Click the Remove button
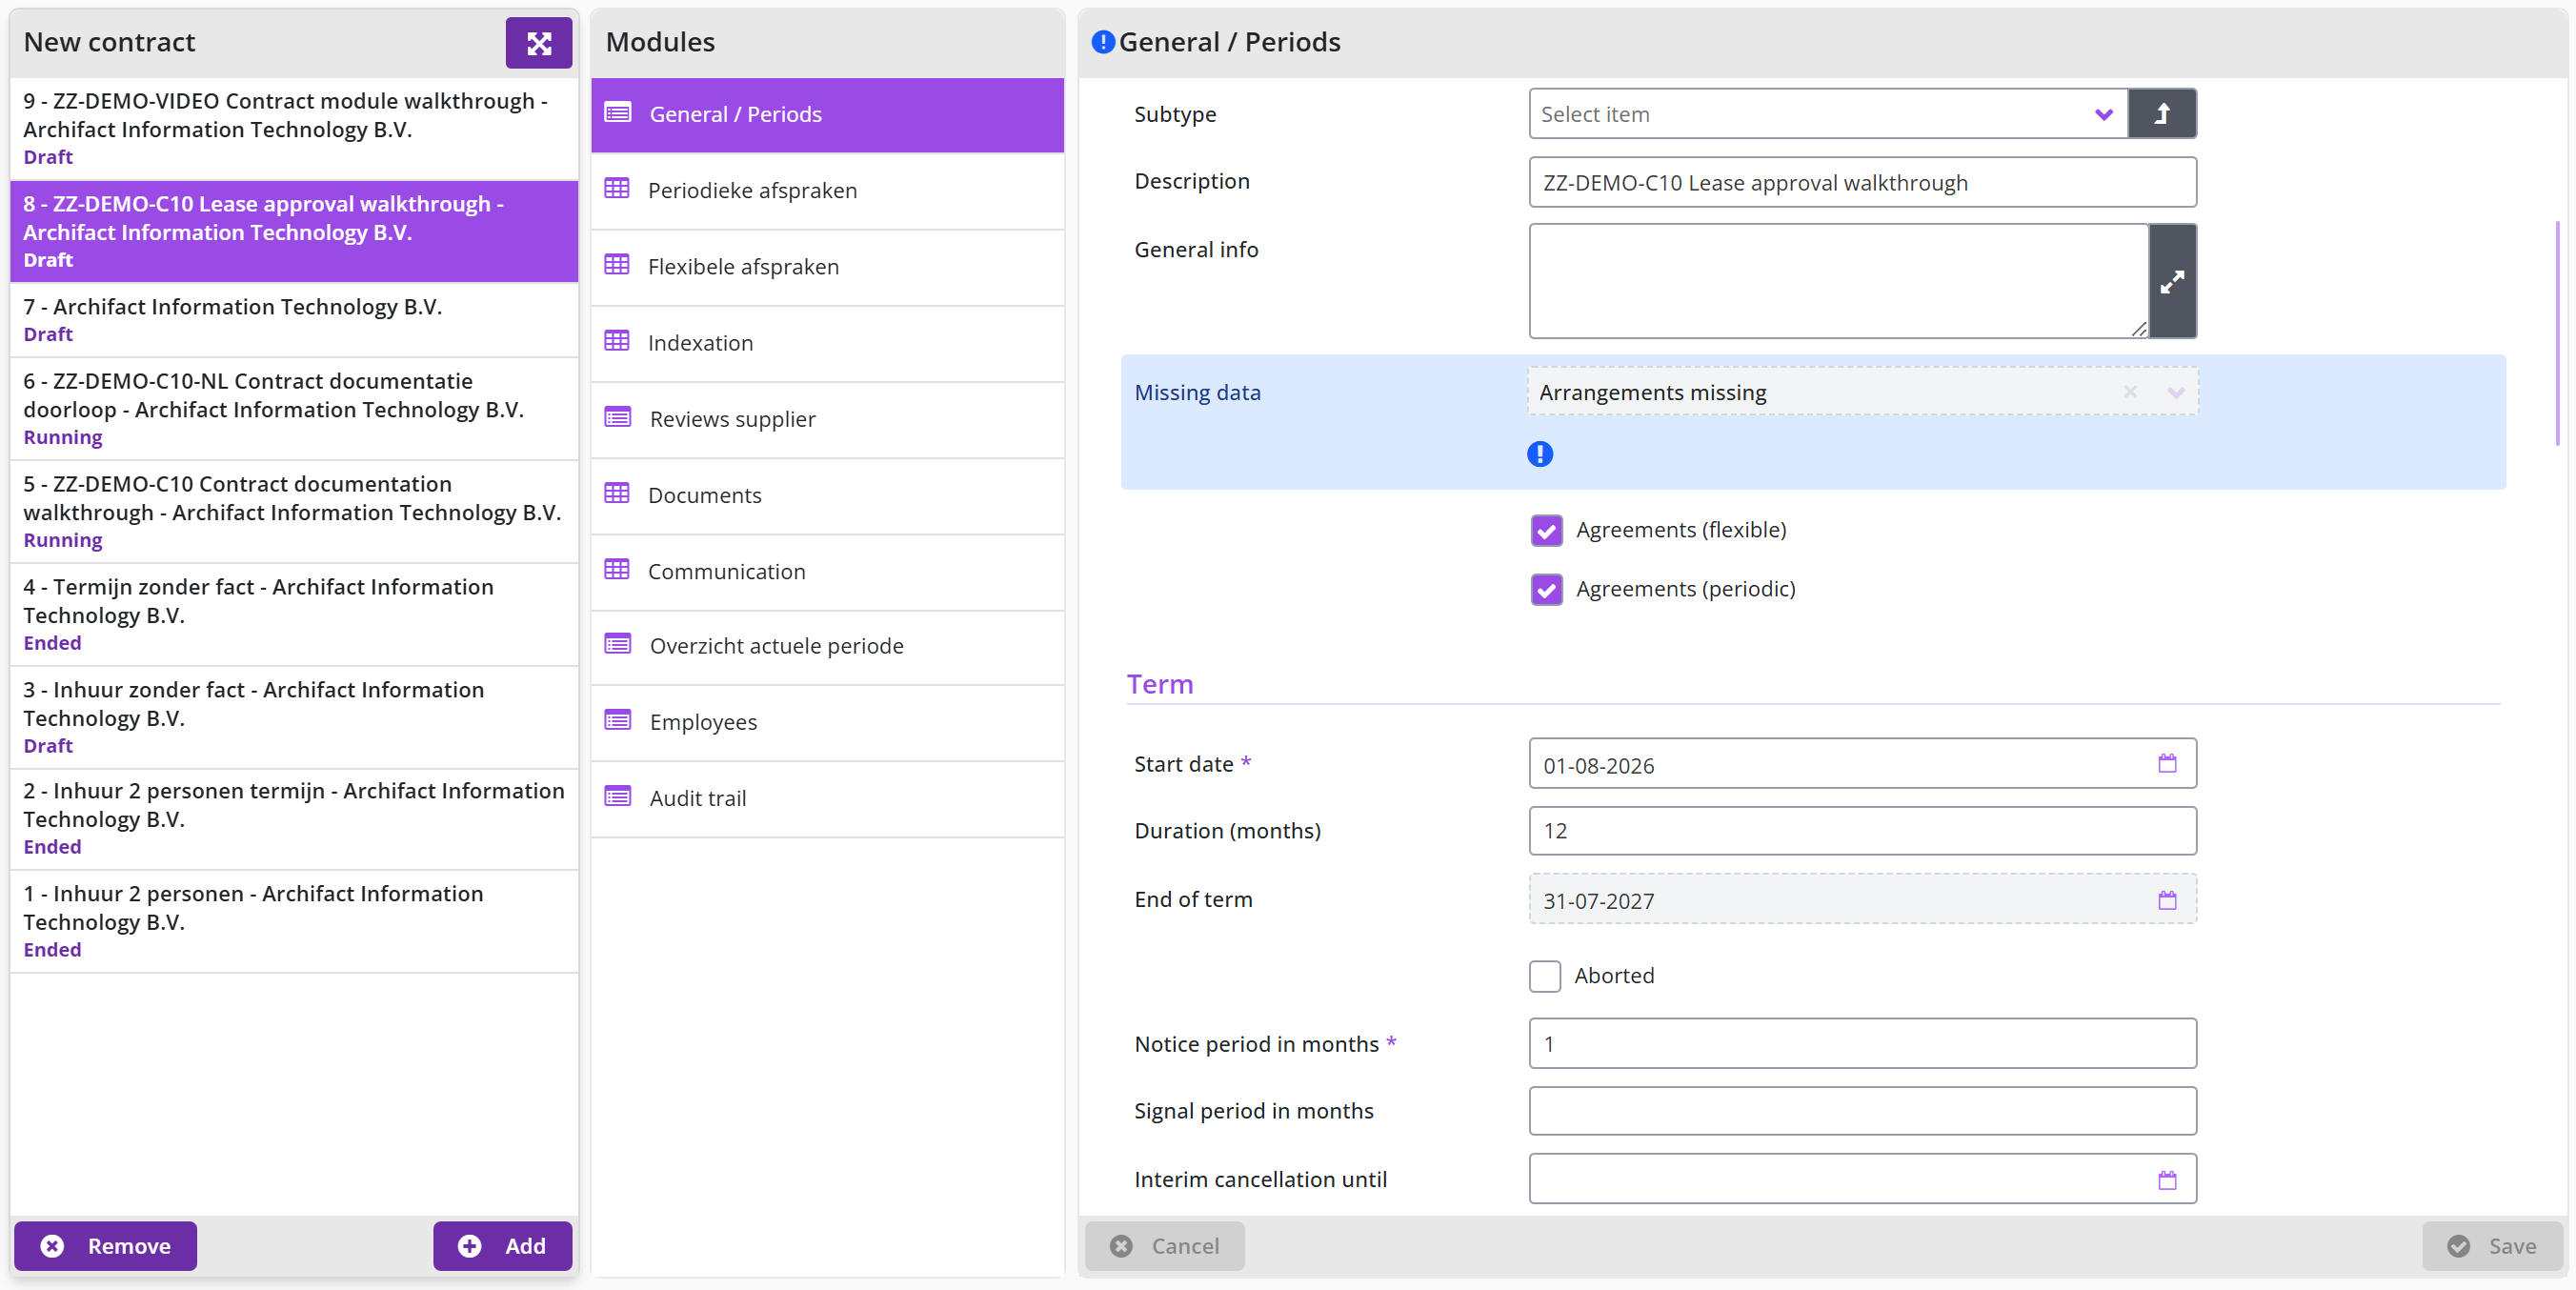Viewport: 2576px width, 1290px height. click(x=105, y=1246)
